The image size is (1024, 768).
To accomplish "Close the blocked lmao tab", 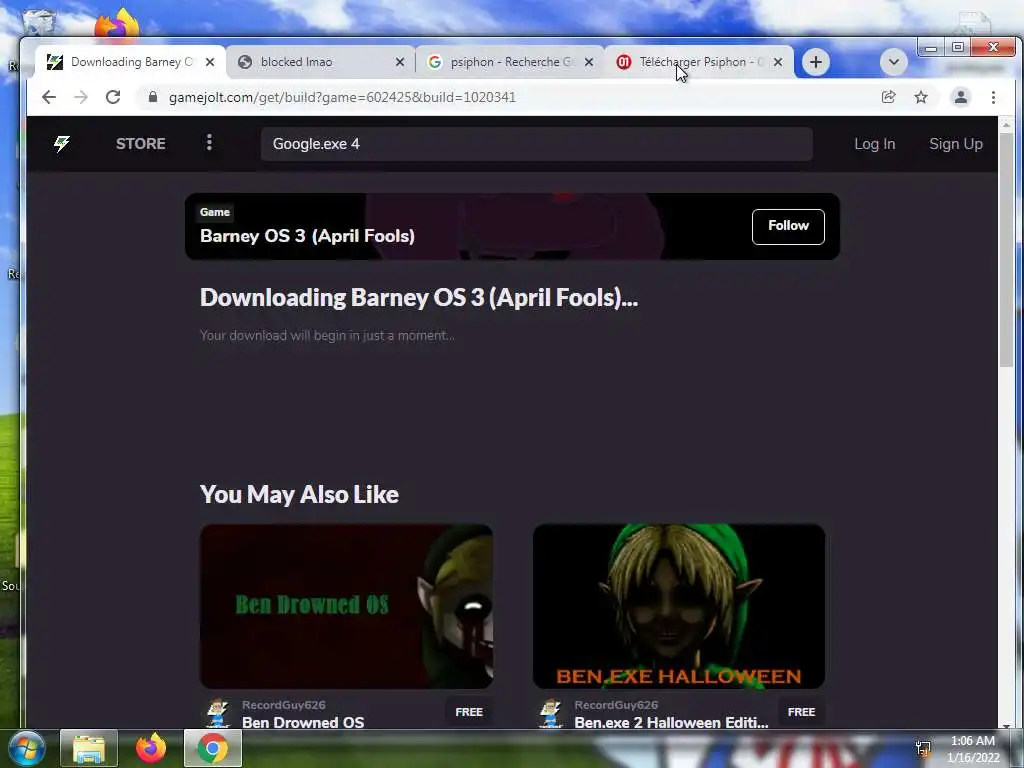I will [x=400, y=62].
